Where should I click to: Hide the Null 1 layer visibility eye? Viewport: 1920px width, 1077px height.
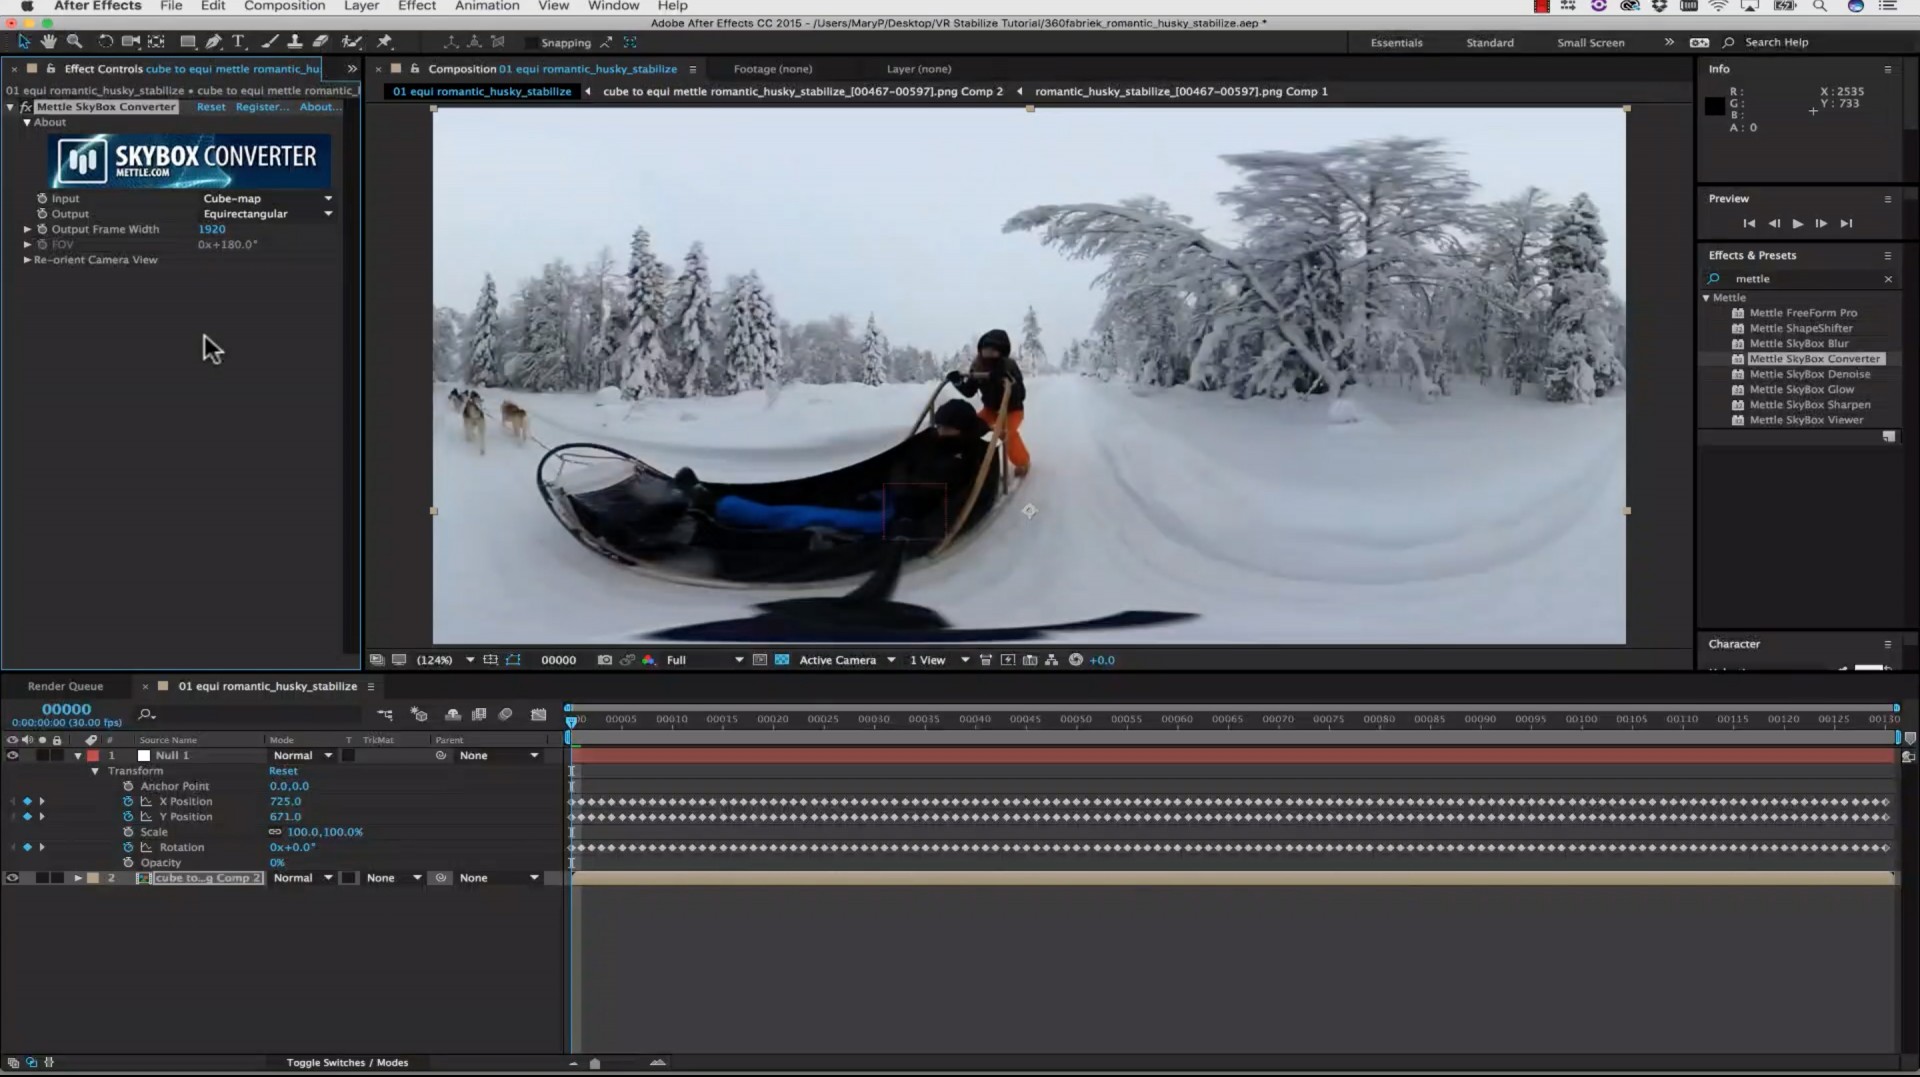(x=12, y=755)
